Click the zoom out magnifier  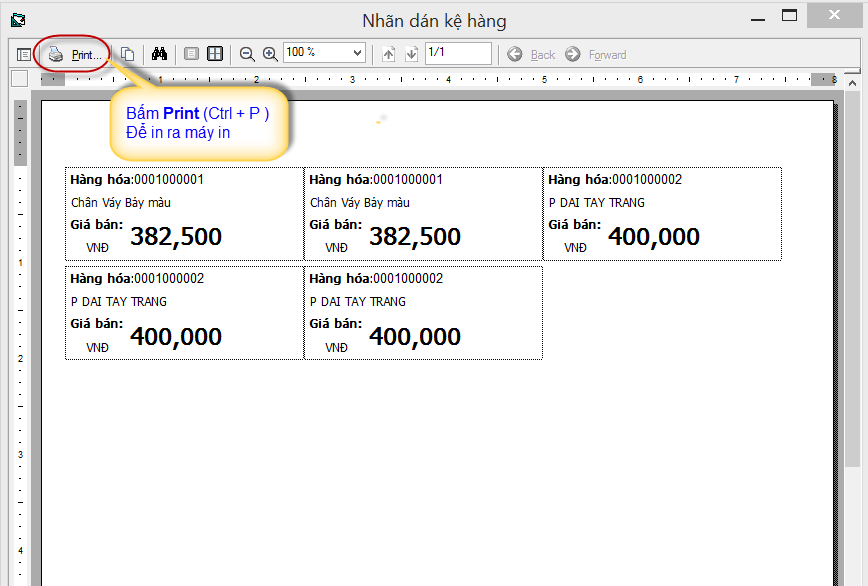click(x=247, y=54)
